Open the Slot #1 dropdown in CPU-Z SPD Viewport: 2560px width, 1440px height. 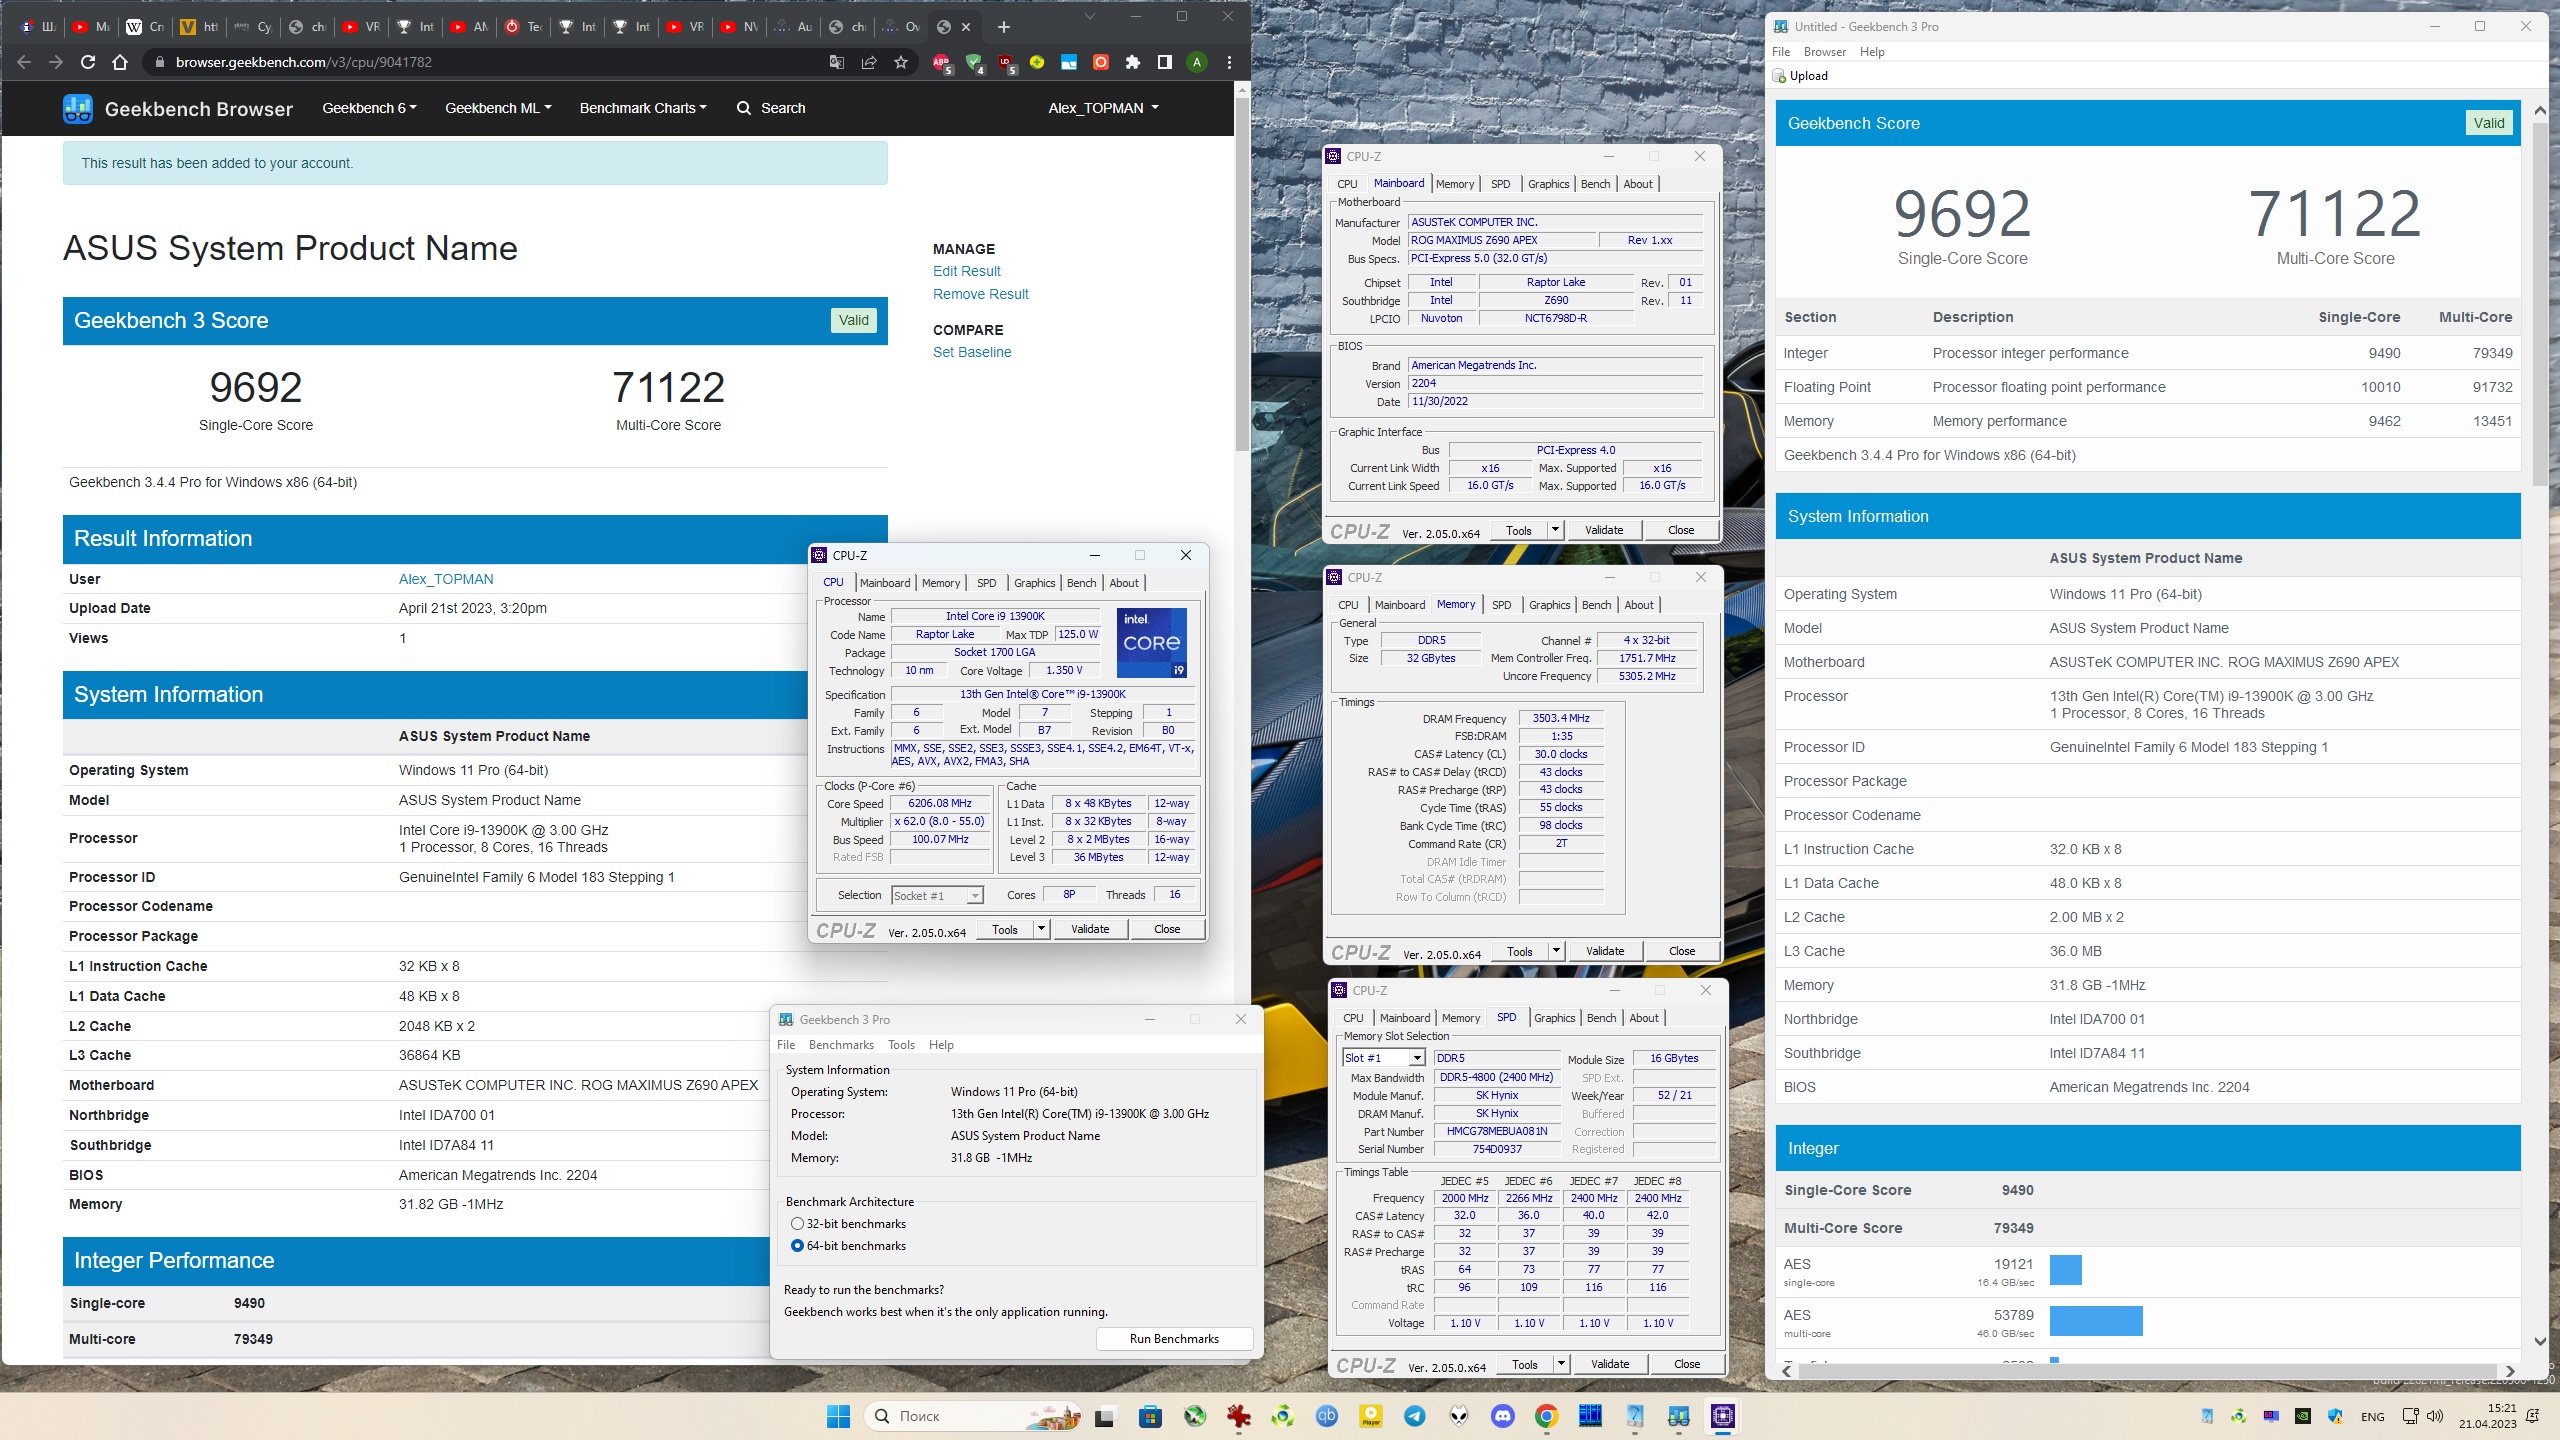pos(1383,1058)
